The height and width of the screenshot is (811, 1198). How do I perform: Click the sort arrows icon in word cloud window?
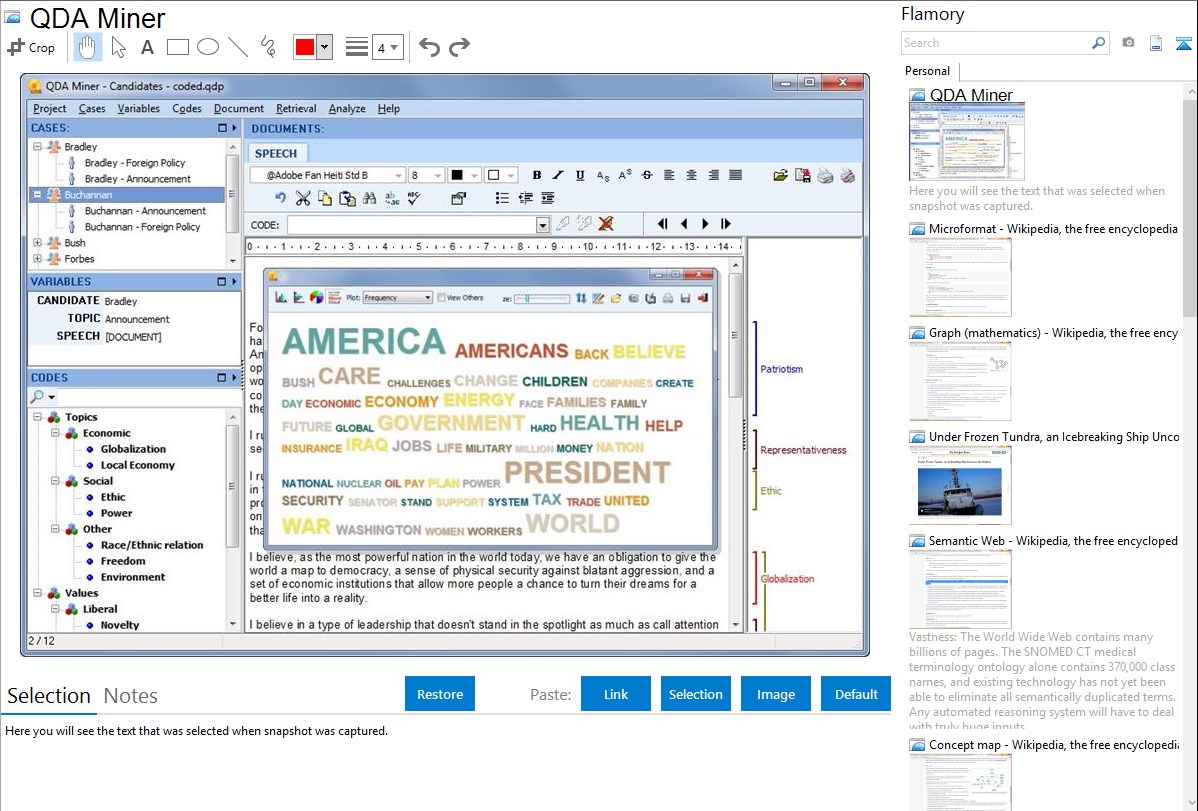581,297
